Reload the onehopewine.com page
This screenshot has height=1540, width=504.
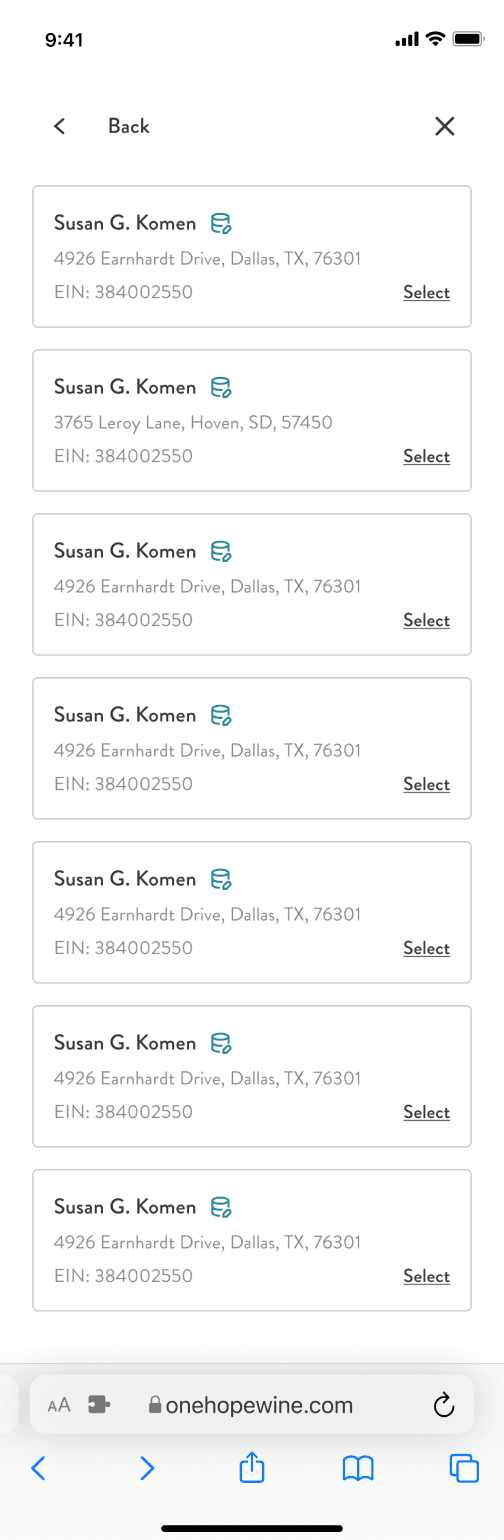point(445,1405)
